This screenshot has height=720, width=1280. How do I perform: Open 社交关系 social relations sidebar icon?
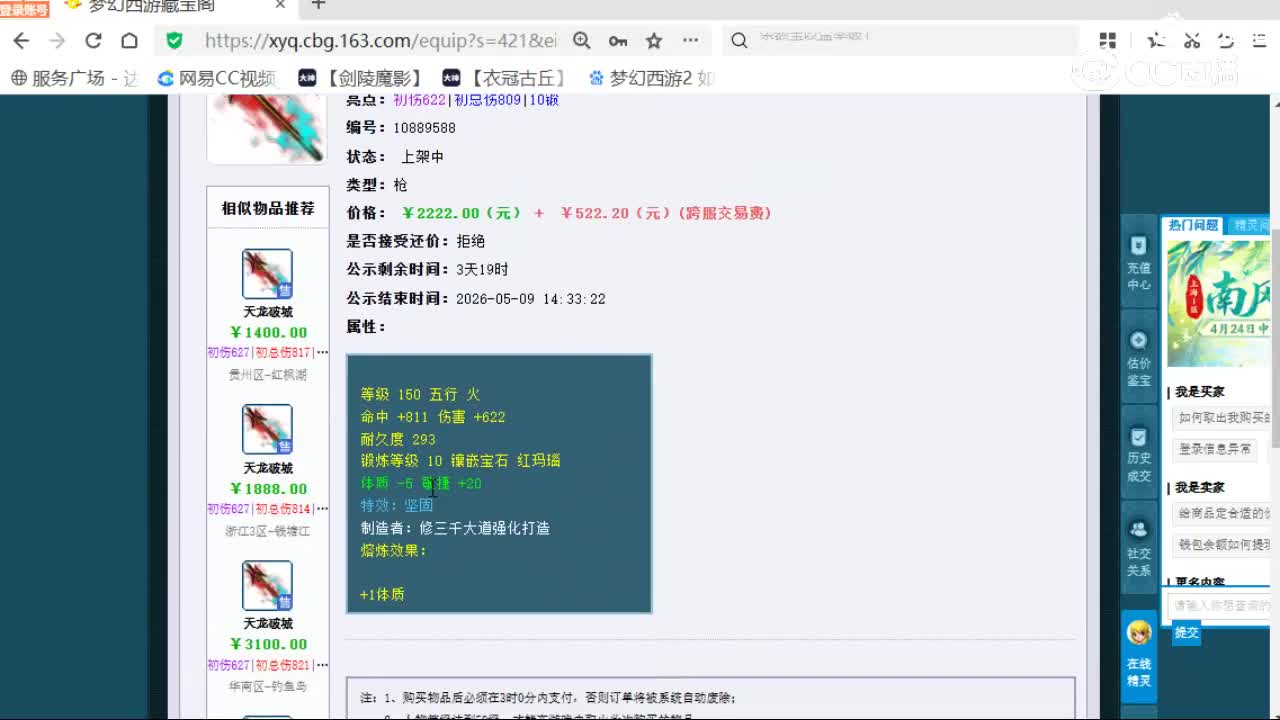[x=1139, y=548]
